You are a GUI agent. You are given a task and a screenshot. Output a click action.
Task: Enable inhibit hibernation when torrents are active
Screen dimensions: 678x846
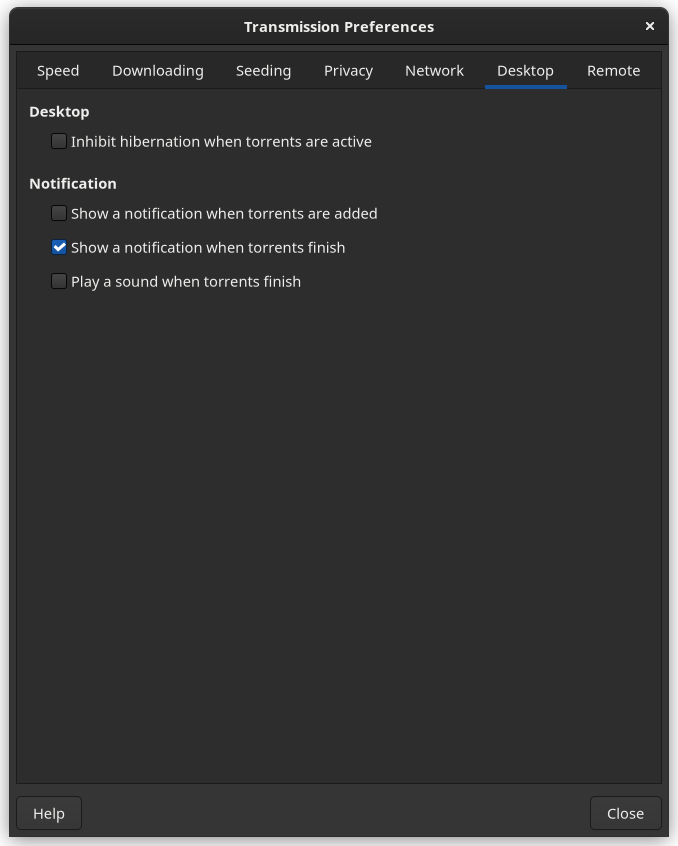pos(58,141)
